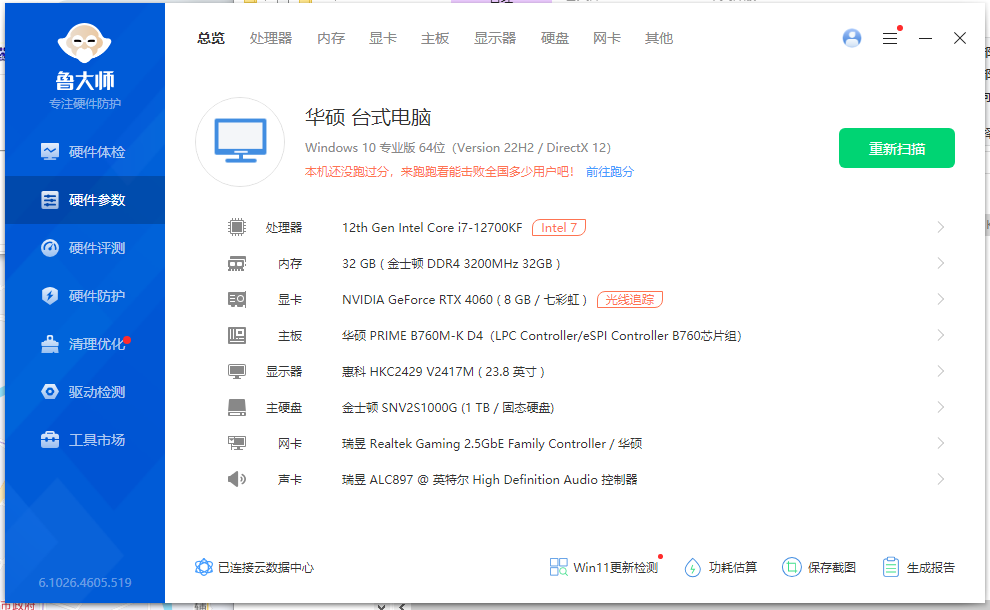Click the desktop computer icon
990x610 pixels.
[240, 141]
